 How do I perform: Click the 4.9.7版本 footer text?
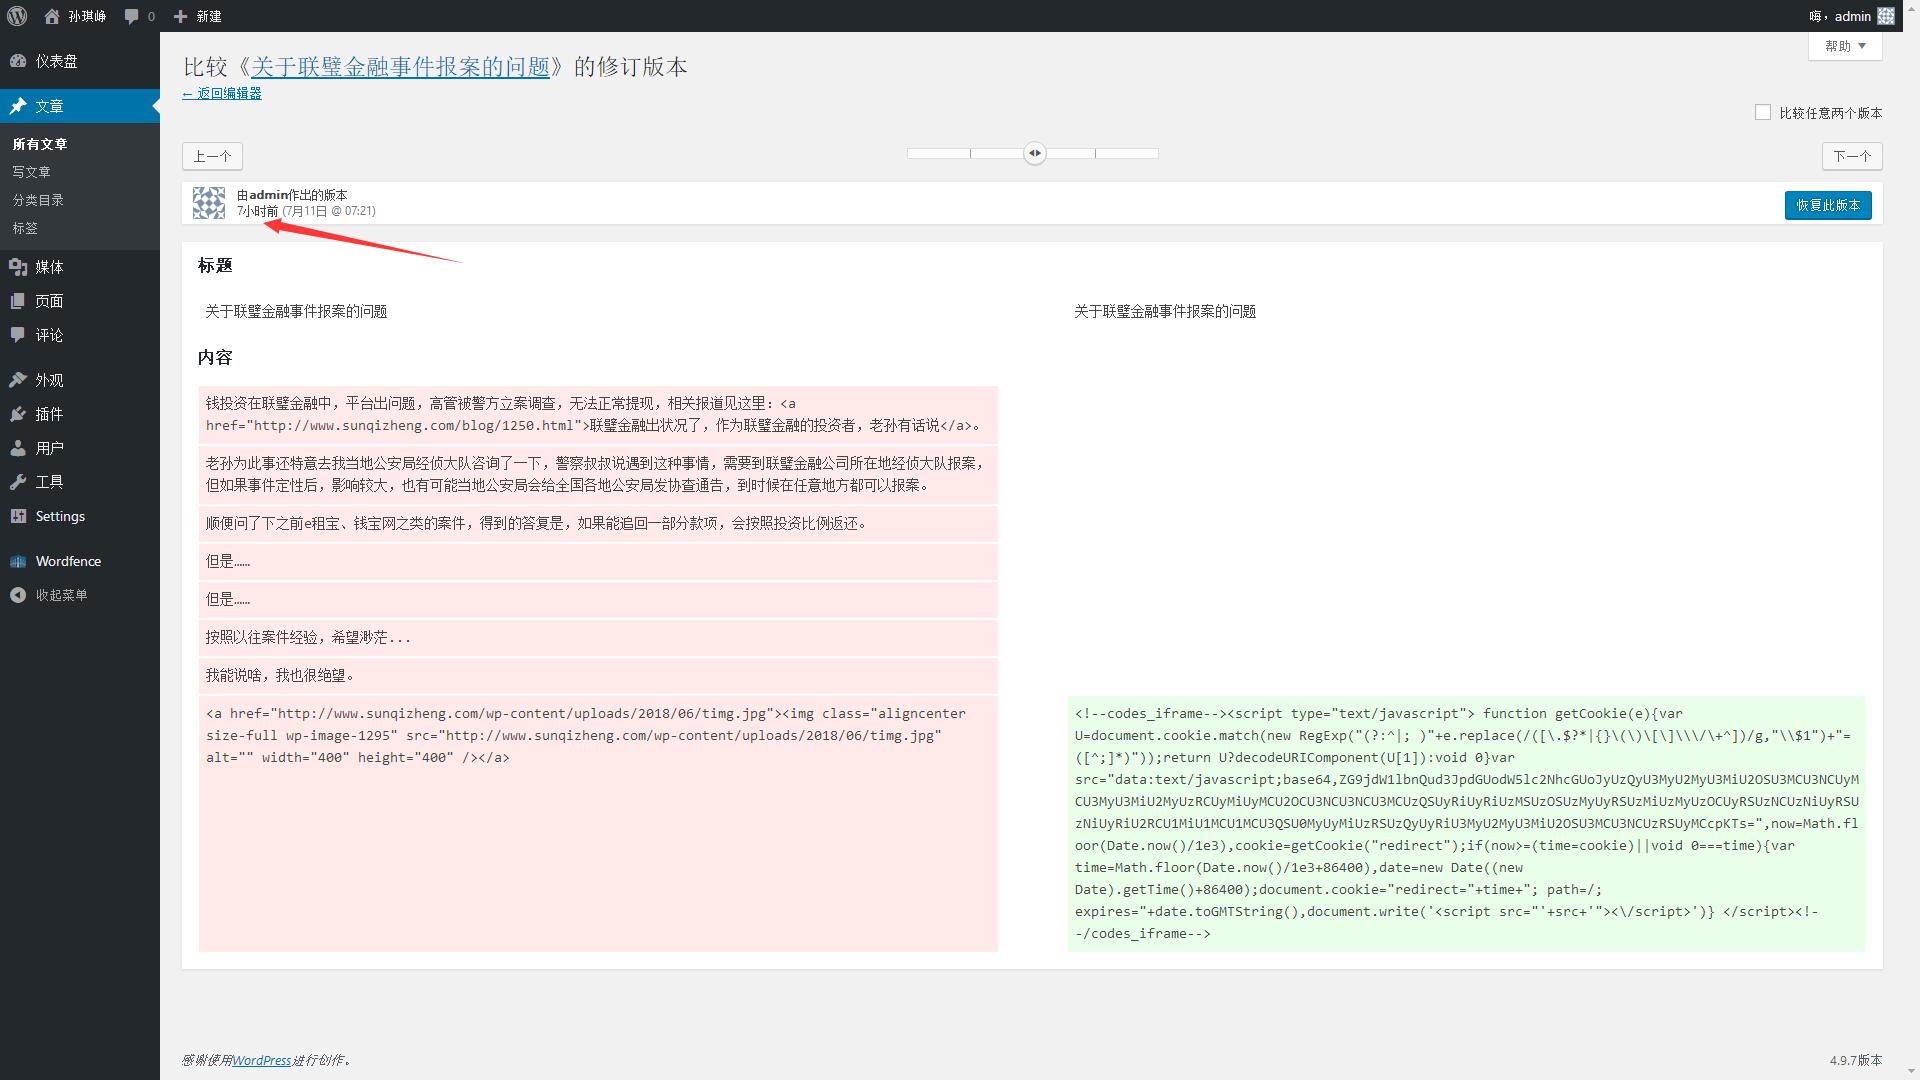point(1856,1060)
